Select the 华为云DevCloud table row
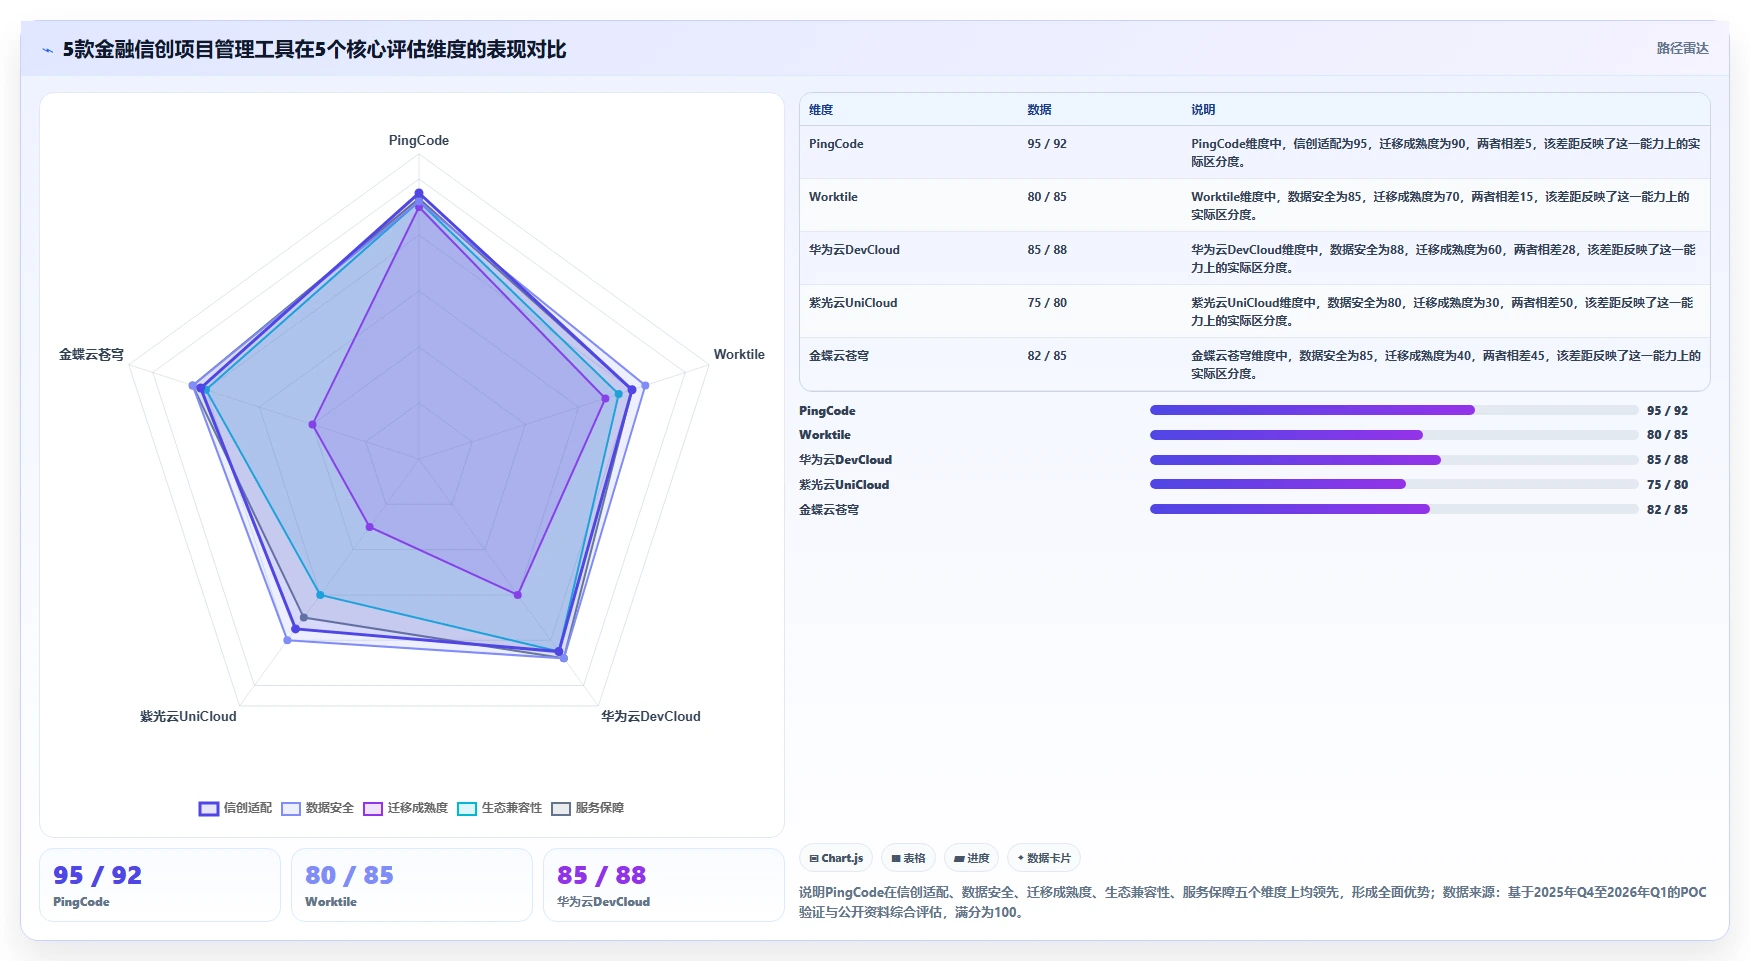 pyautogui.click(x=1254, y=258)
